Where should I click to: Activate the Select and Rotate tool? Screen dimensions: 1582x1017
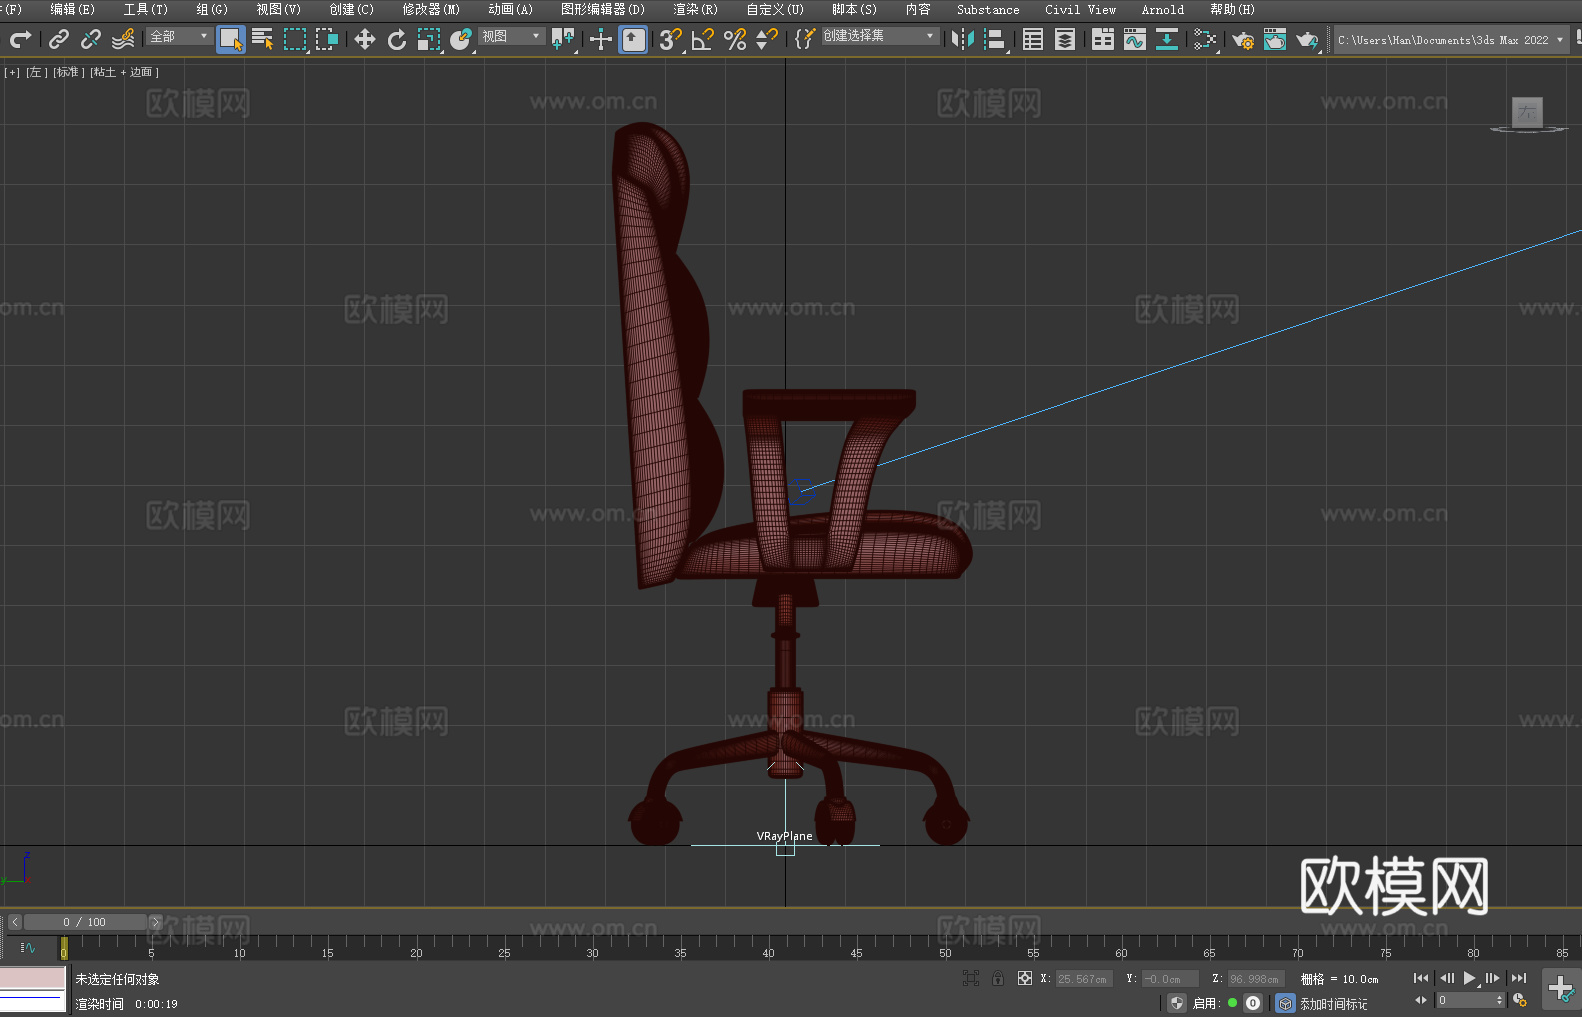[x=397, y=39]
